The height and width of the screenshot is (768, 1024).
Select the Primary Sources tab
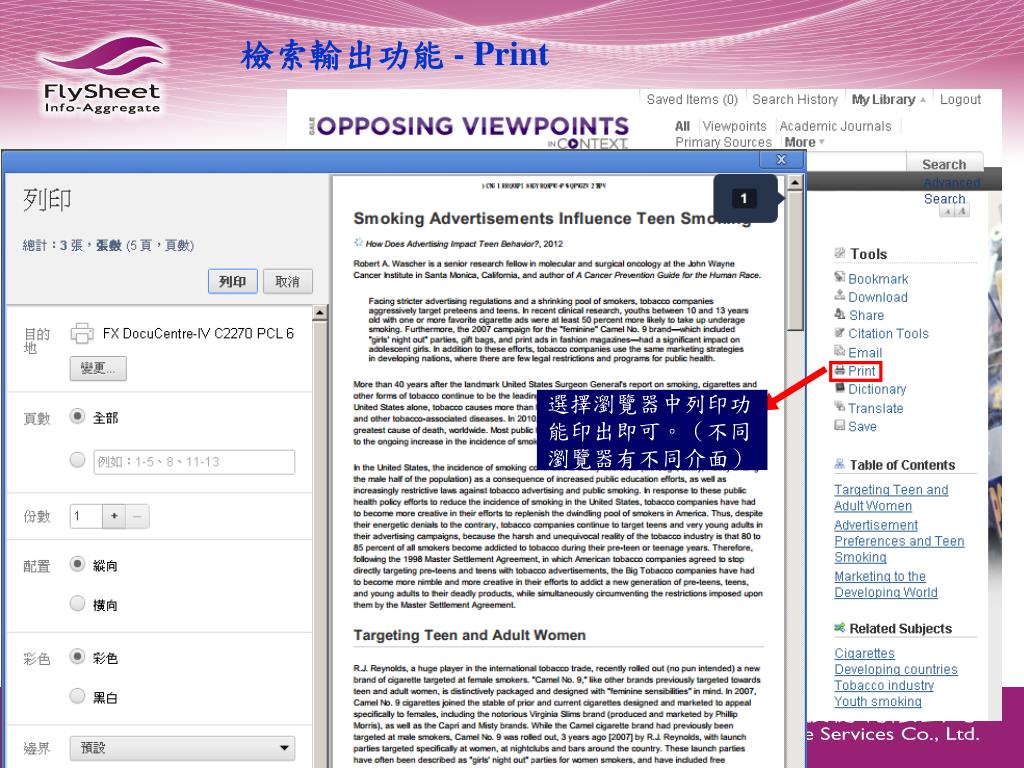tap(723, 142)
